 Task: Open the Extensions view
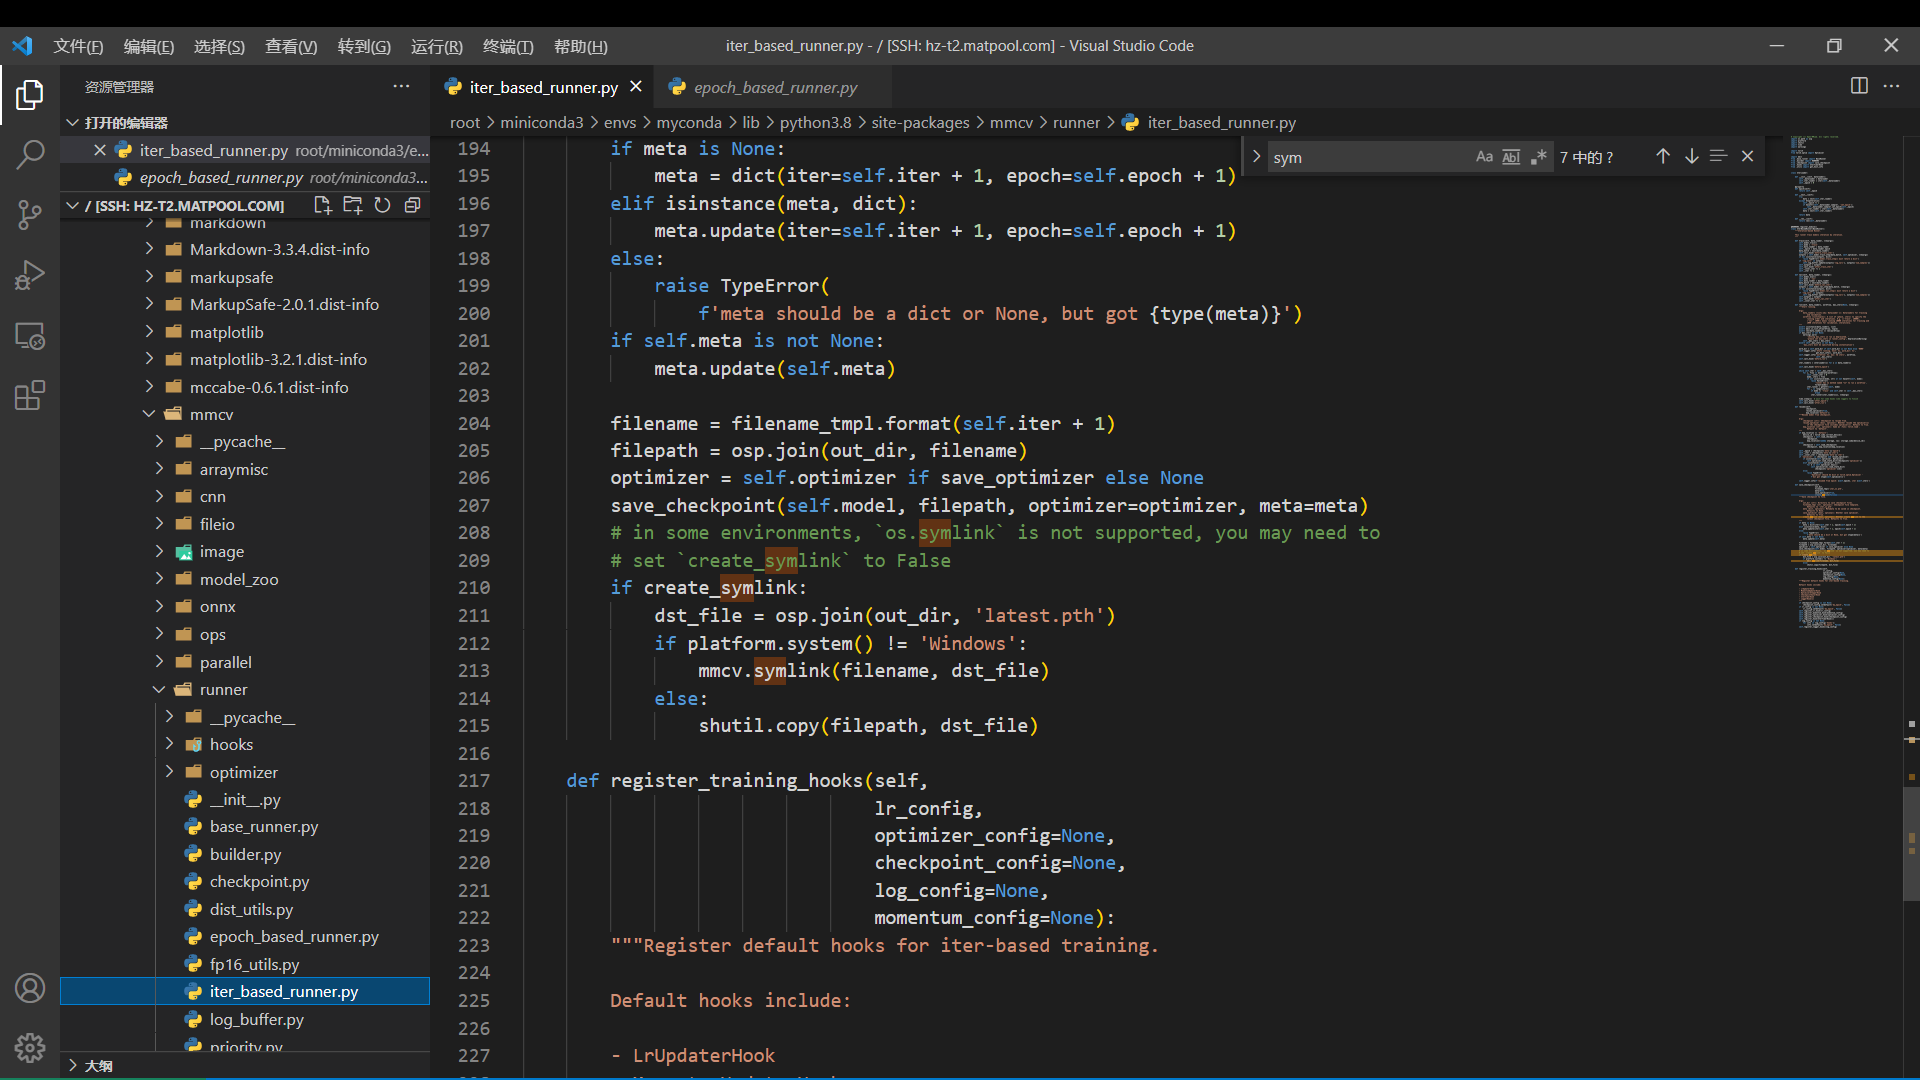point(30,396)
